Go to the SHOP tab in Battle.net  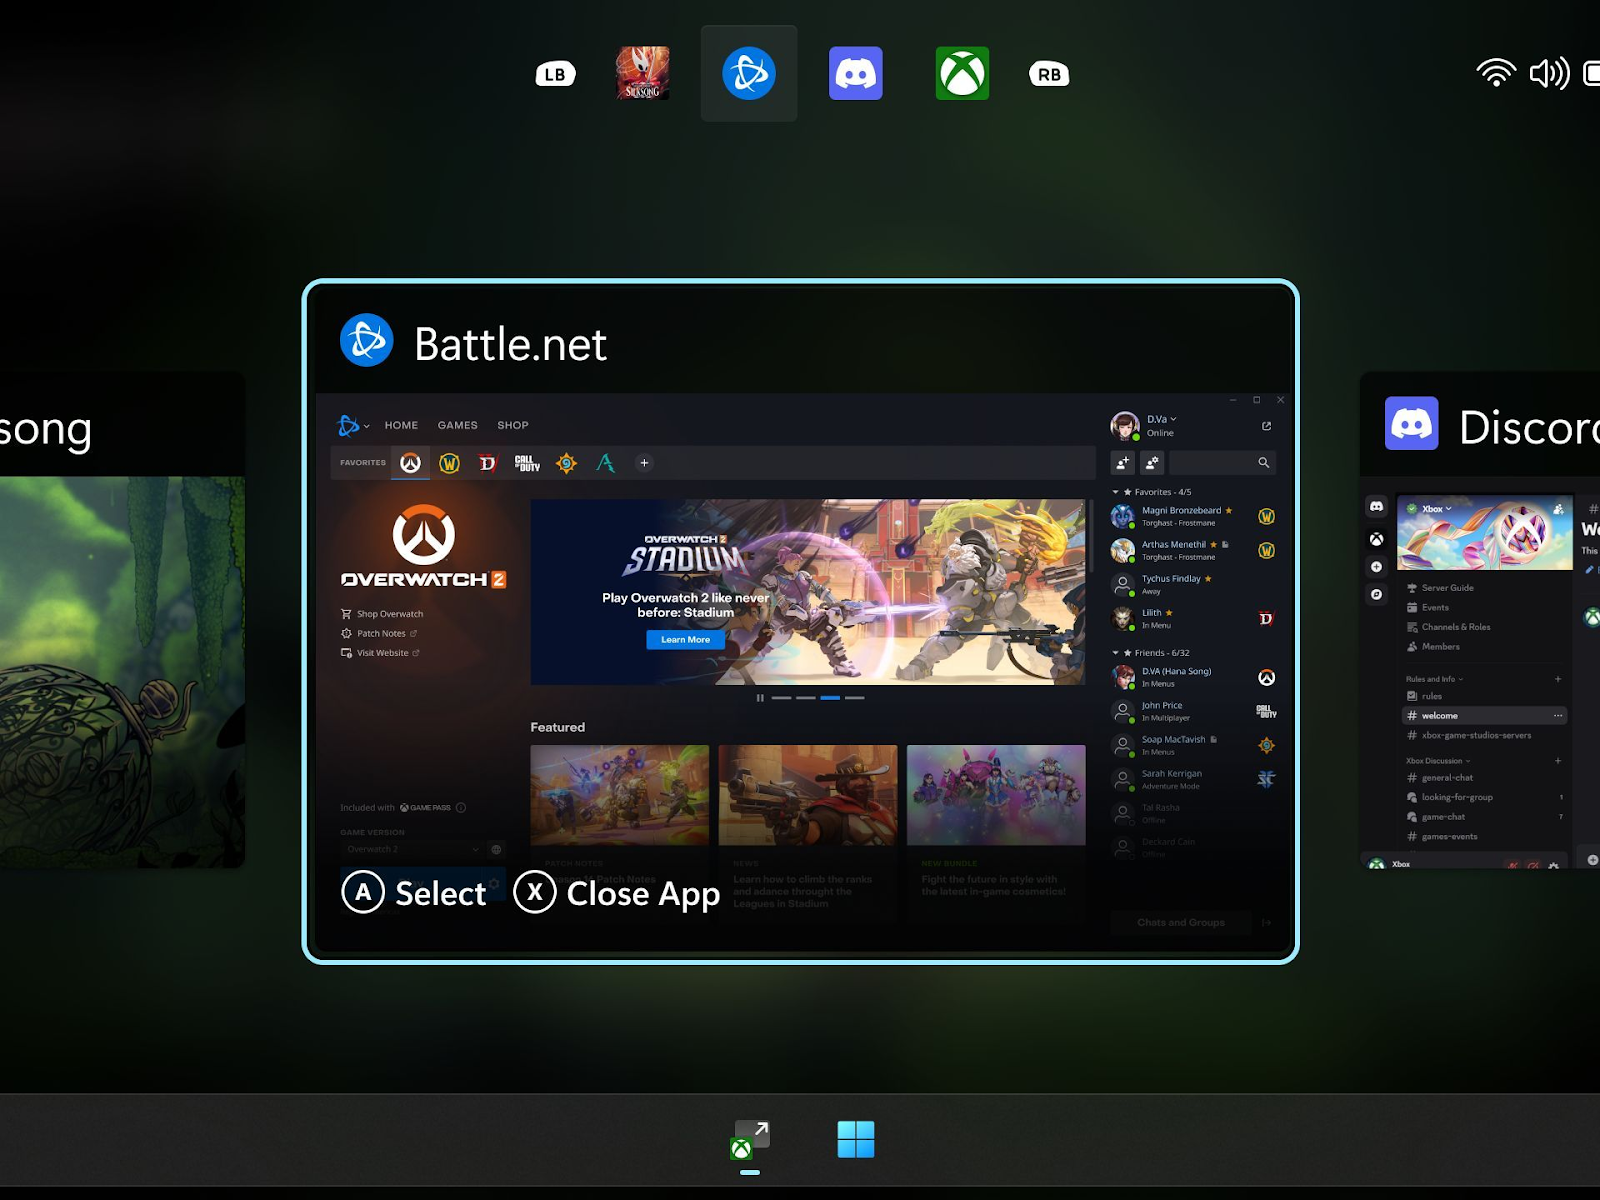pyautogui.click(x=513, y=425)
